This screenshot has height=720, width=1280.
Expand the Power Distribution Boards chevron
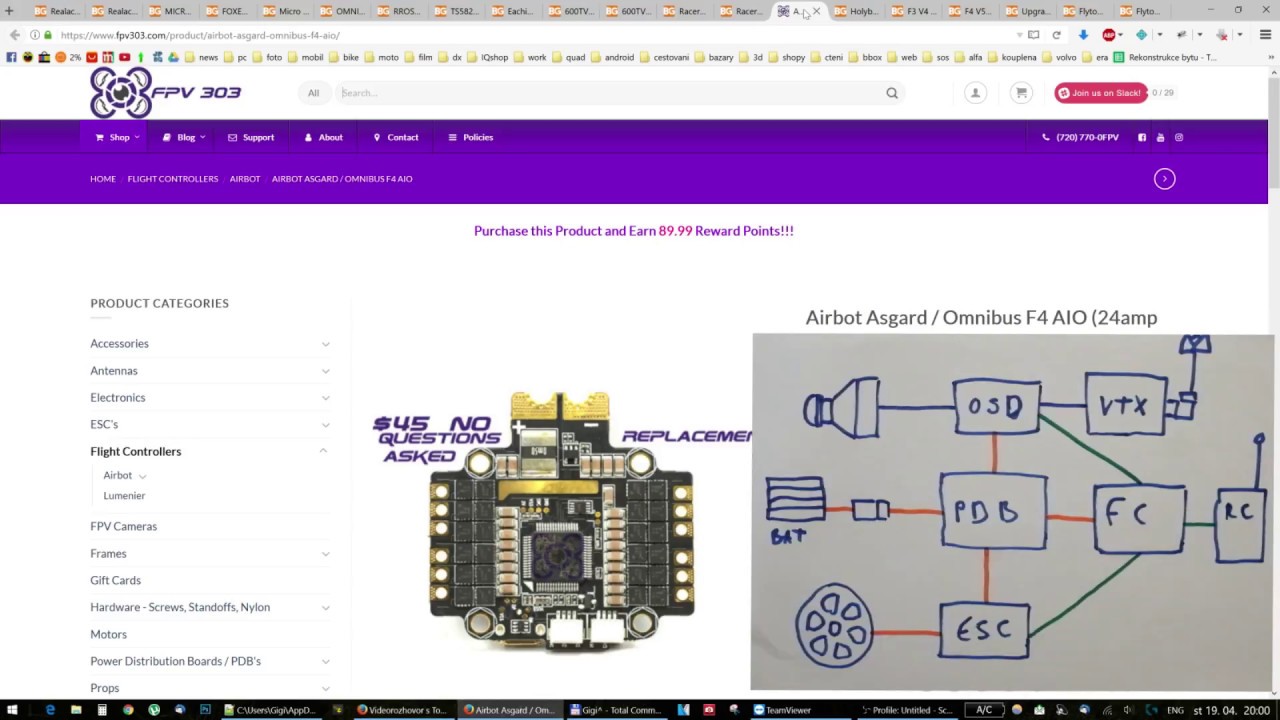coord(325,662)
